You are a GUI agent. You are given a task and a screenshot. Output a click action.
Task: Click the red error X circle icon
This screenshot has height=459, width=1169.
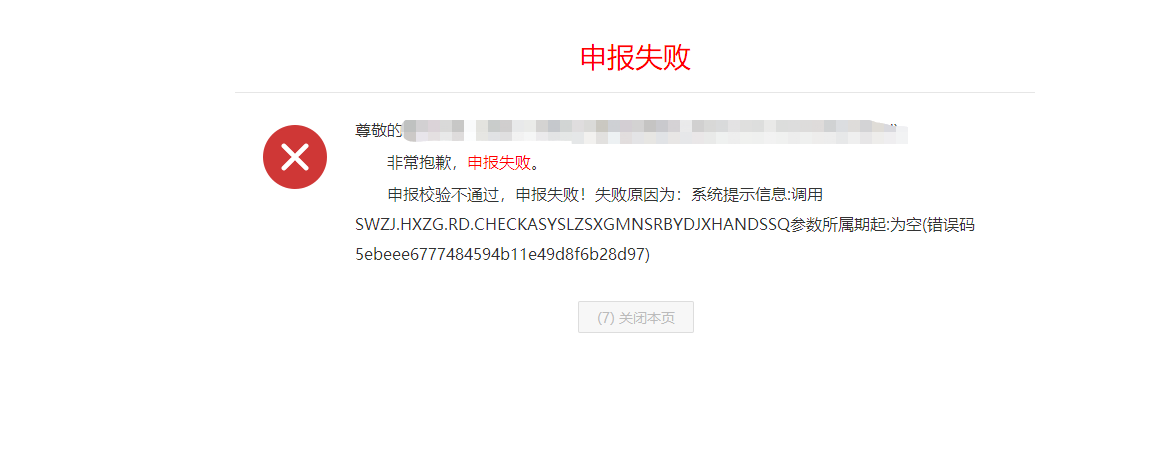point(294,157)
